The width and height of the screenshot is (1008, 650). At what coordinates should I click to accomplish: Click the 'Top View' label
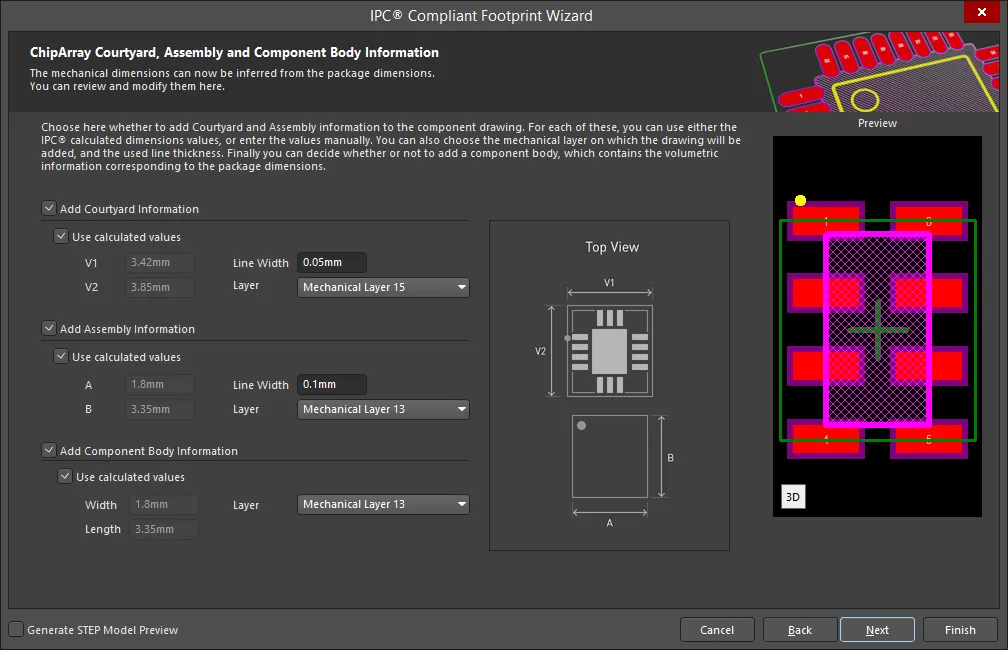point(612,247)
